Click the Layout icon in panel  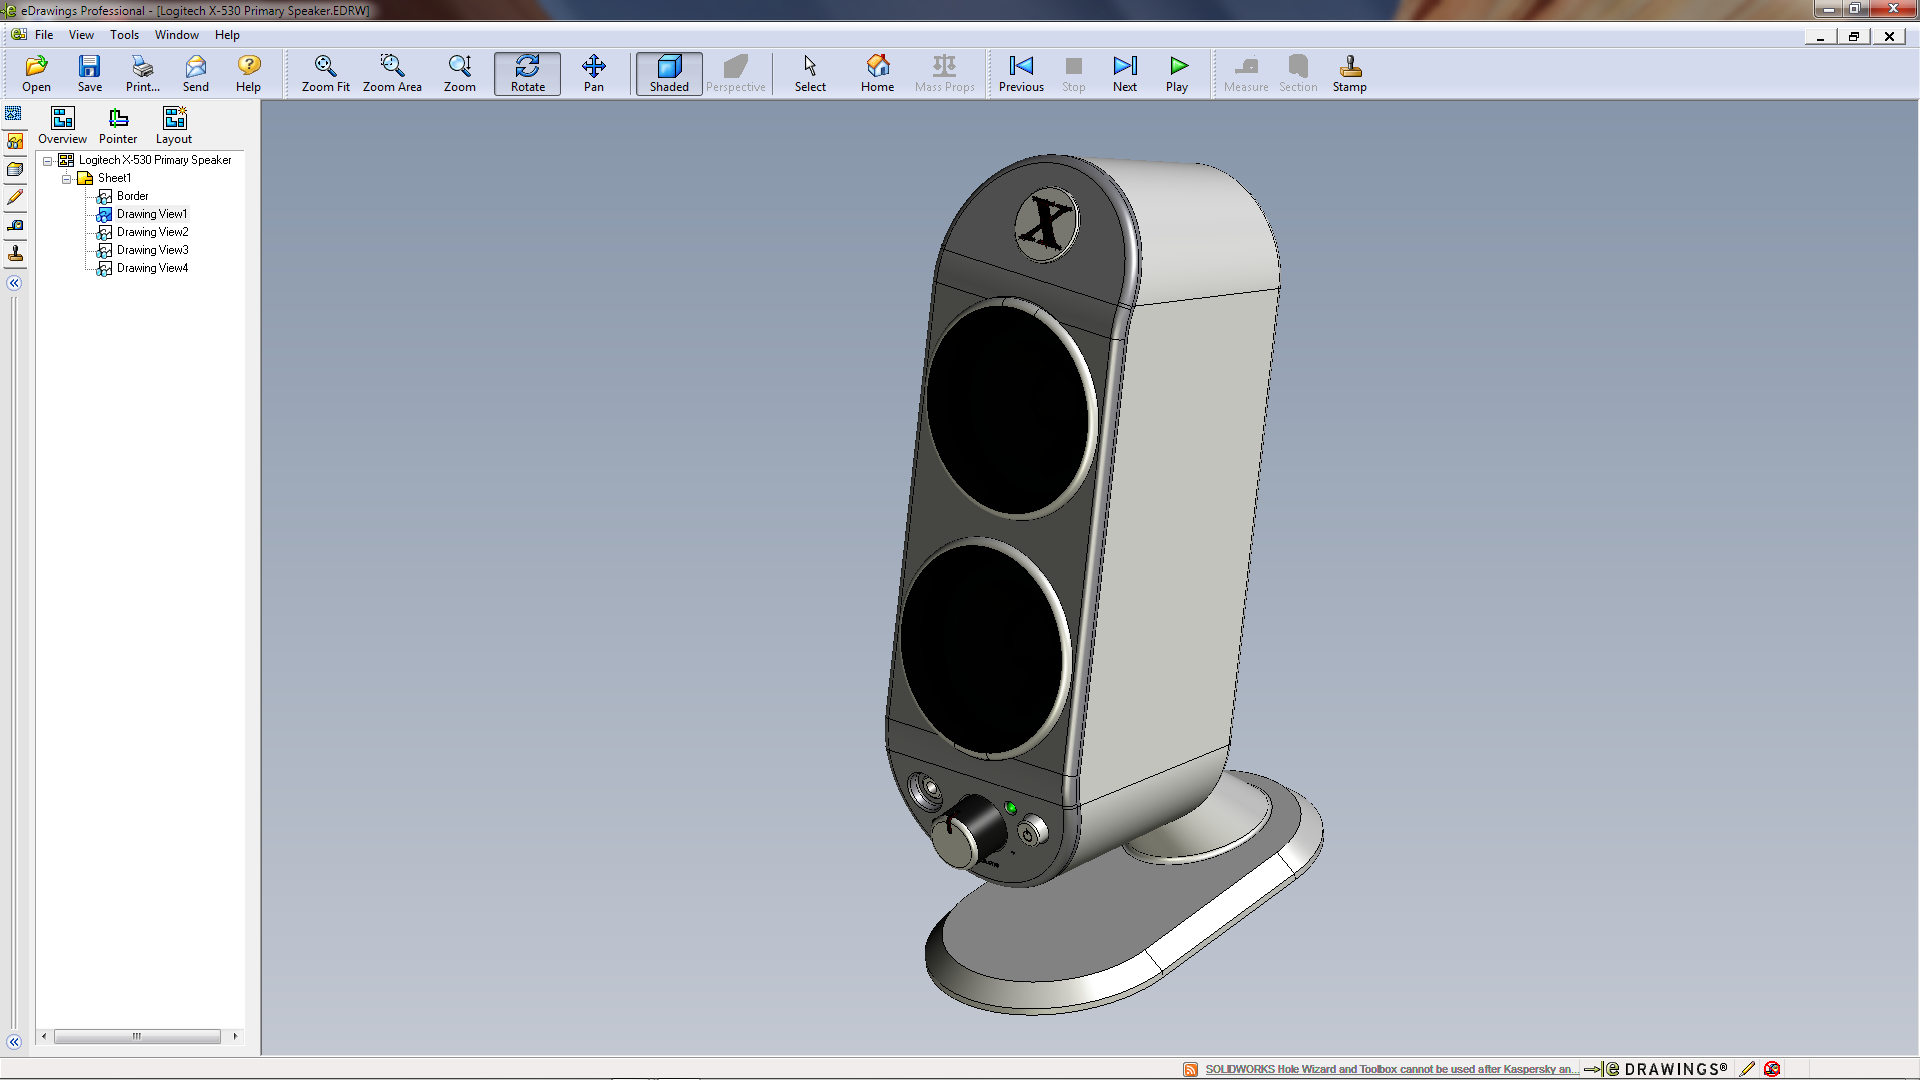(174, 125)
